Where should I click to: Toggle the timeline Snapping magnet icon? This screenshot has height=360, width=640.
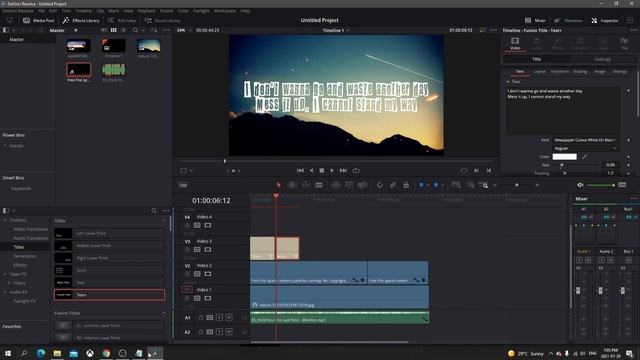pyautogui.click(x=379, y=185)
